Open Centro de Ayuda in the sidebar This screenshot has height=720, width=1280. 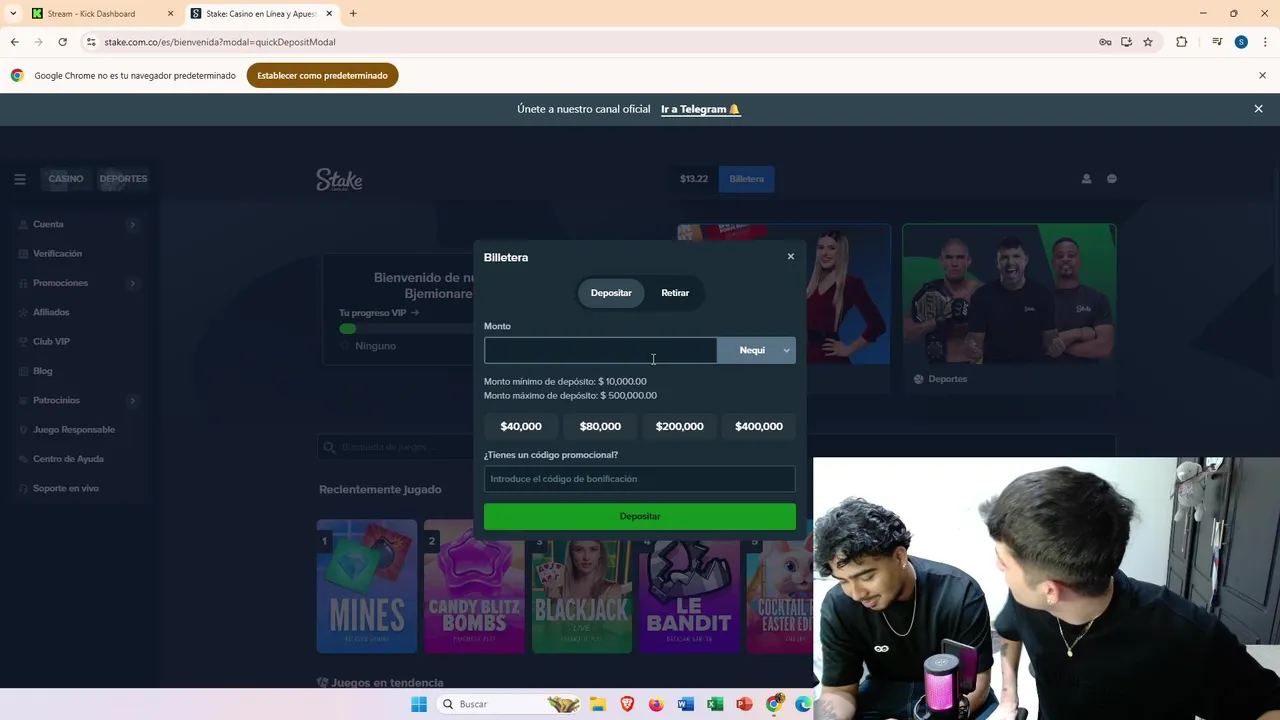pyautogui.click(x=68, y=459)
